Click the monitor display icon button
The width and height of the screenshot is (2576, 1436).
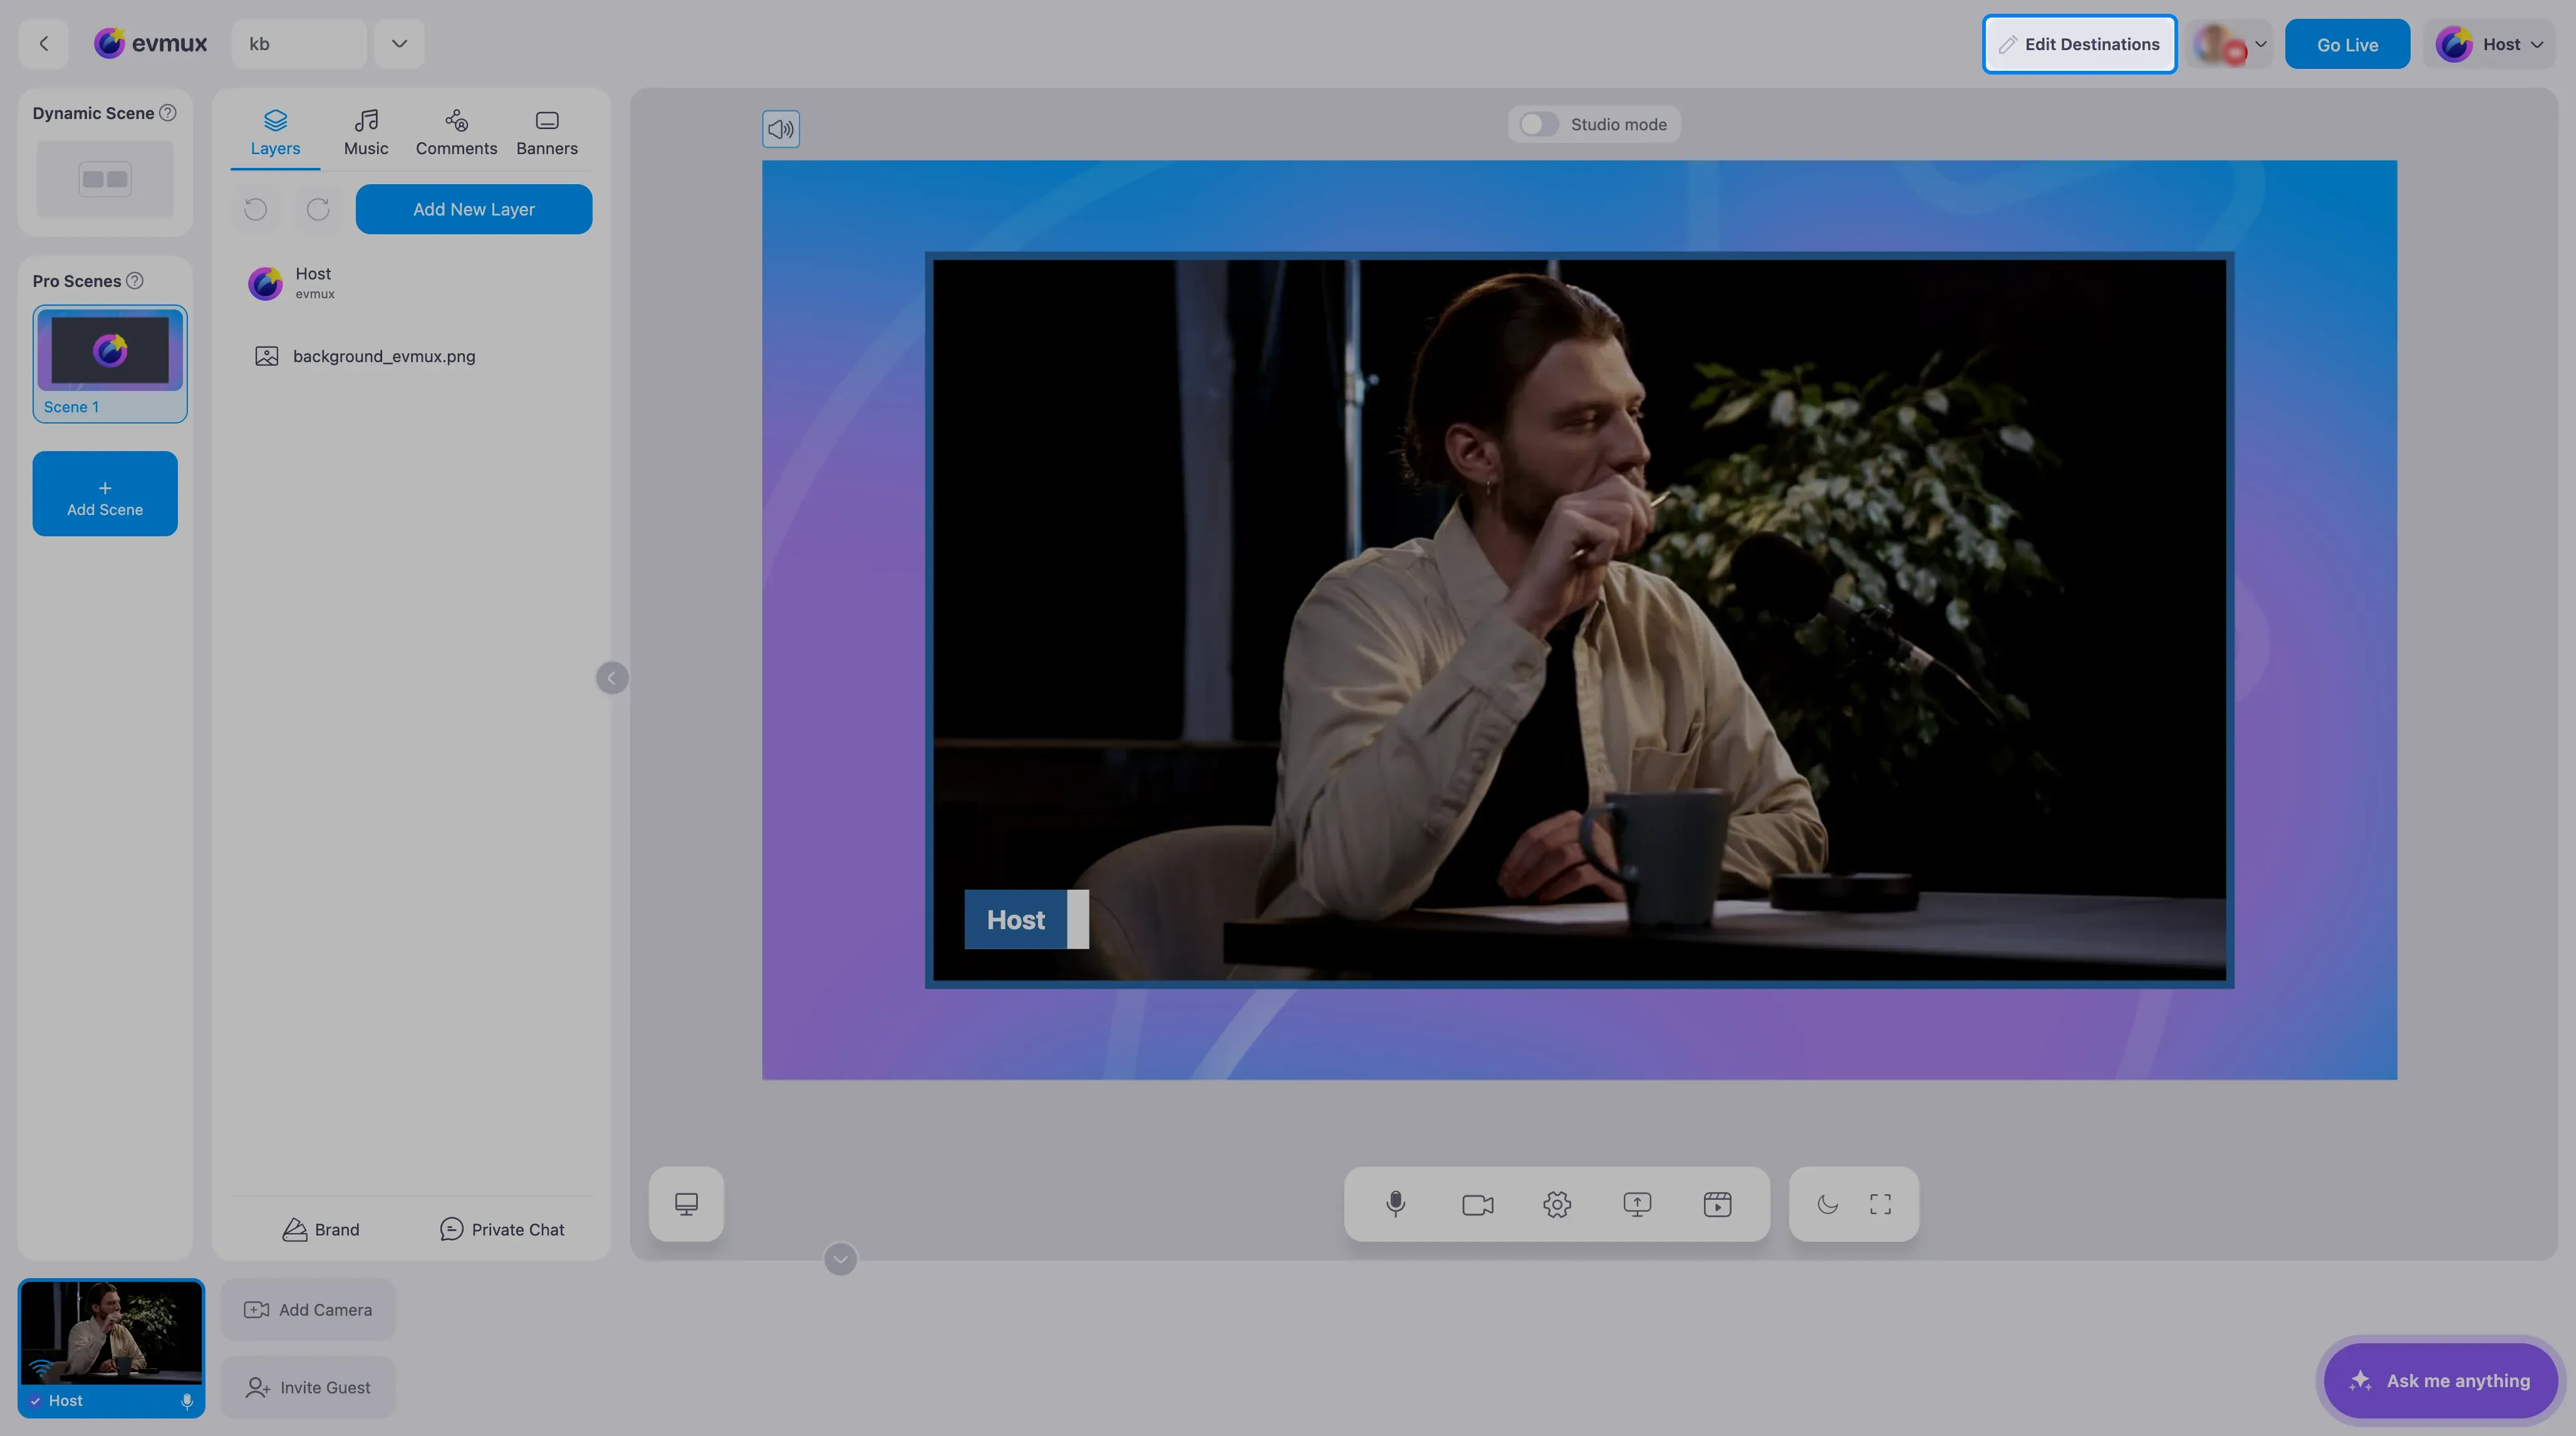coord(686,1204)
